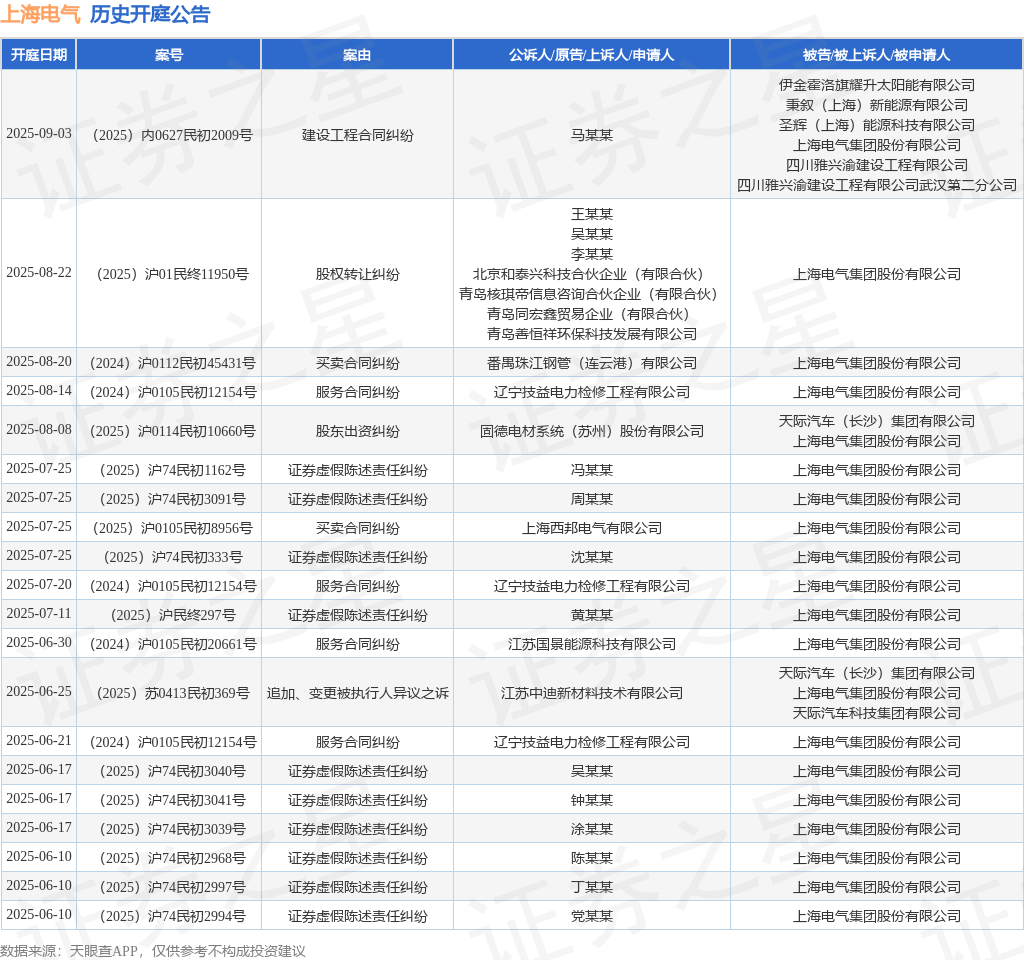The image size is (1024, 960).
Task: Click plaintiff 江苏国景能源科技有限公司
Action: 592,645
